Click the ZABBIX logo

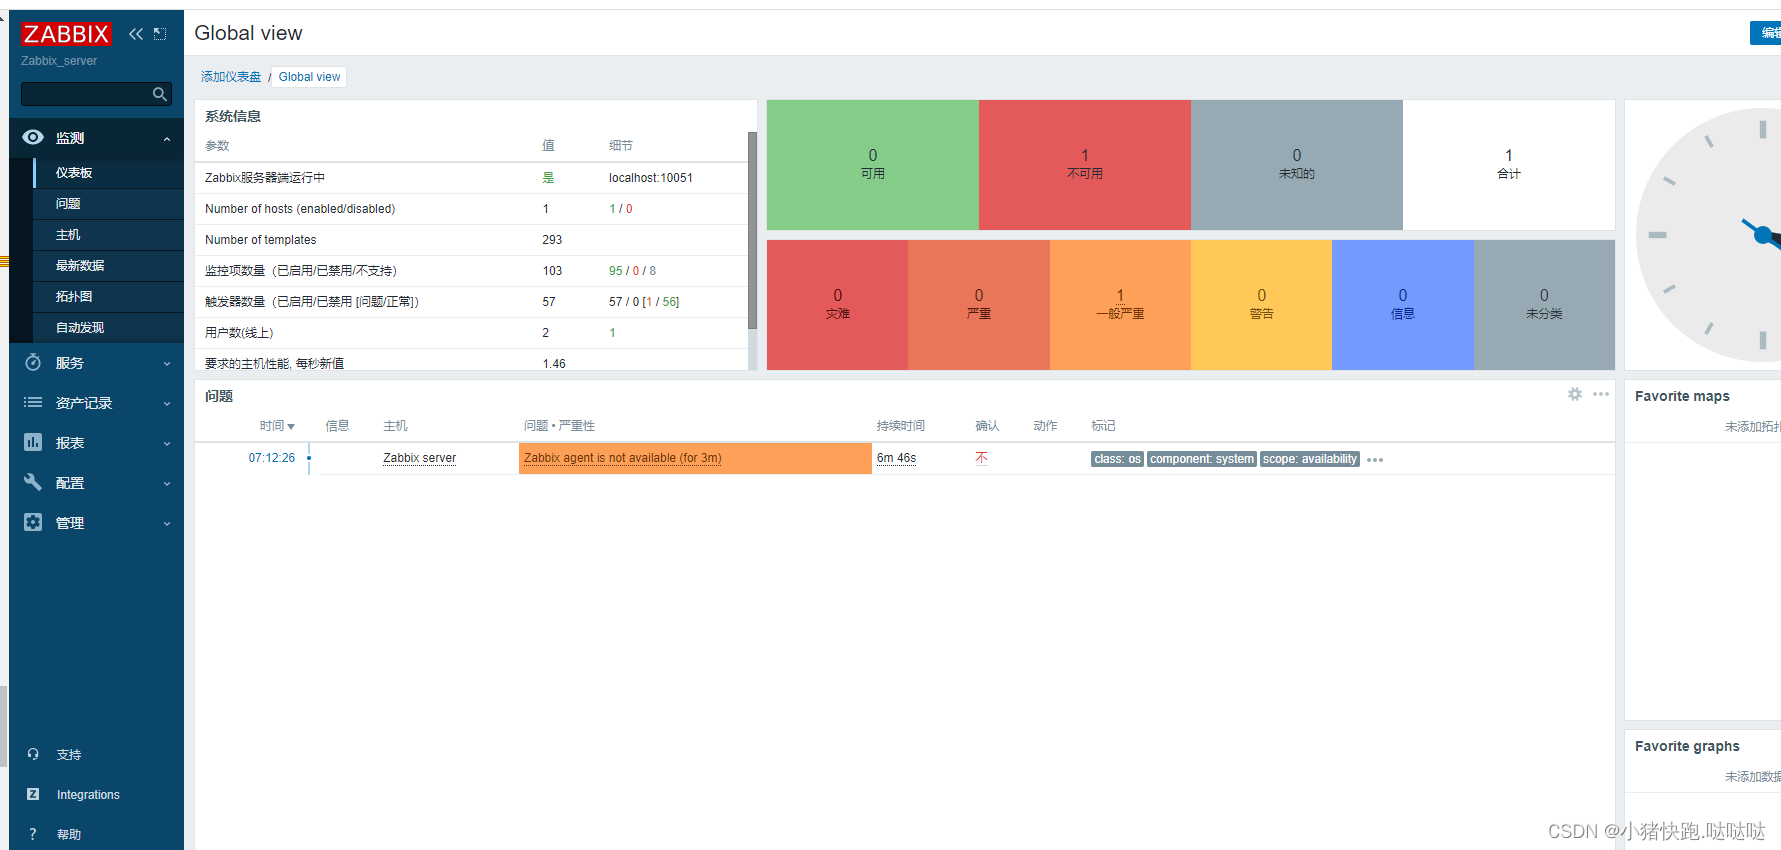[66, 34]
